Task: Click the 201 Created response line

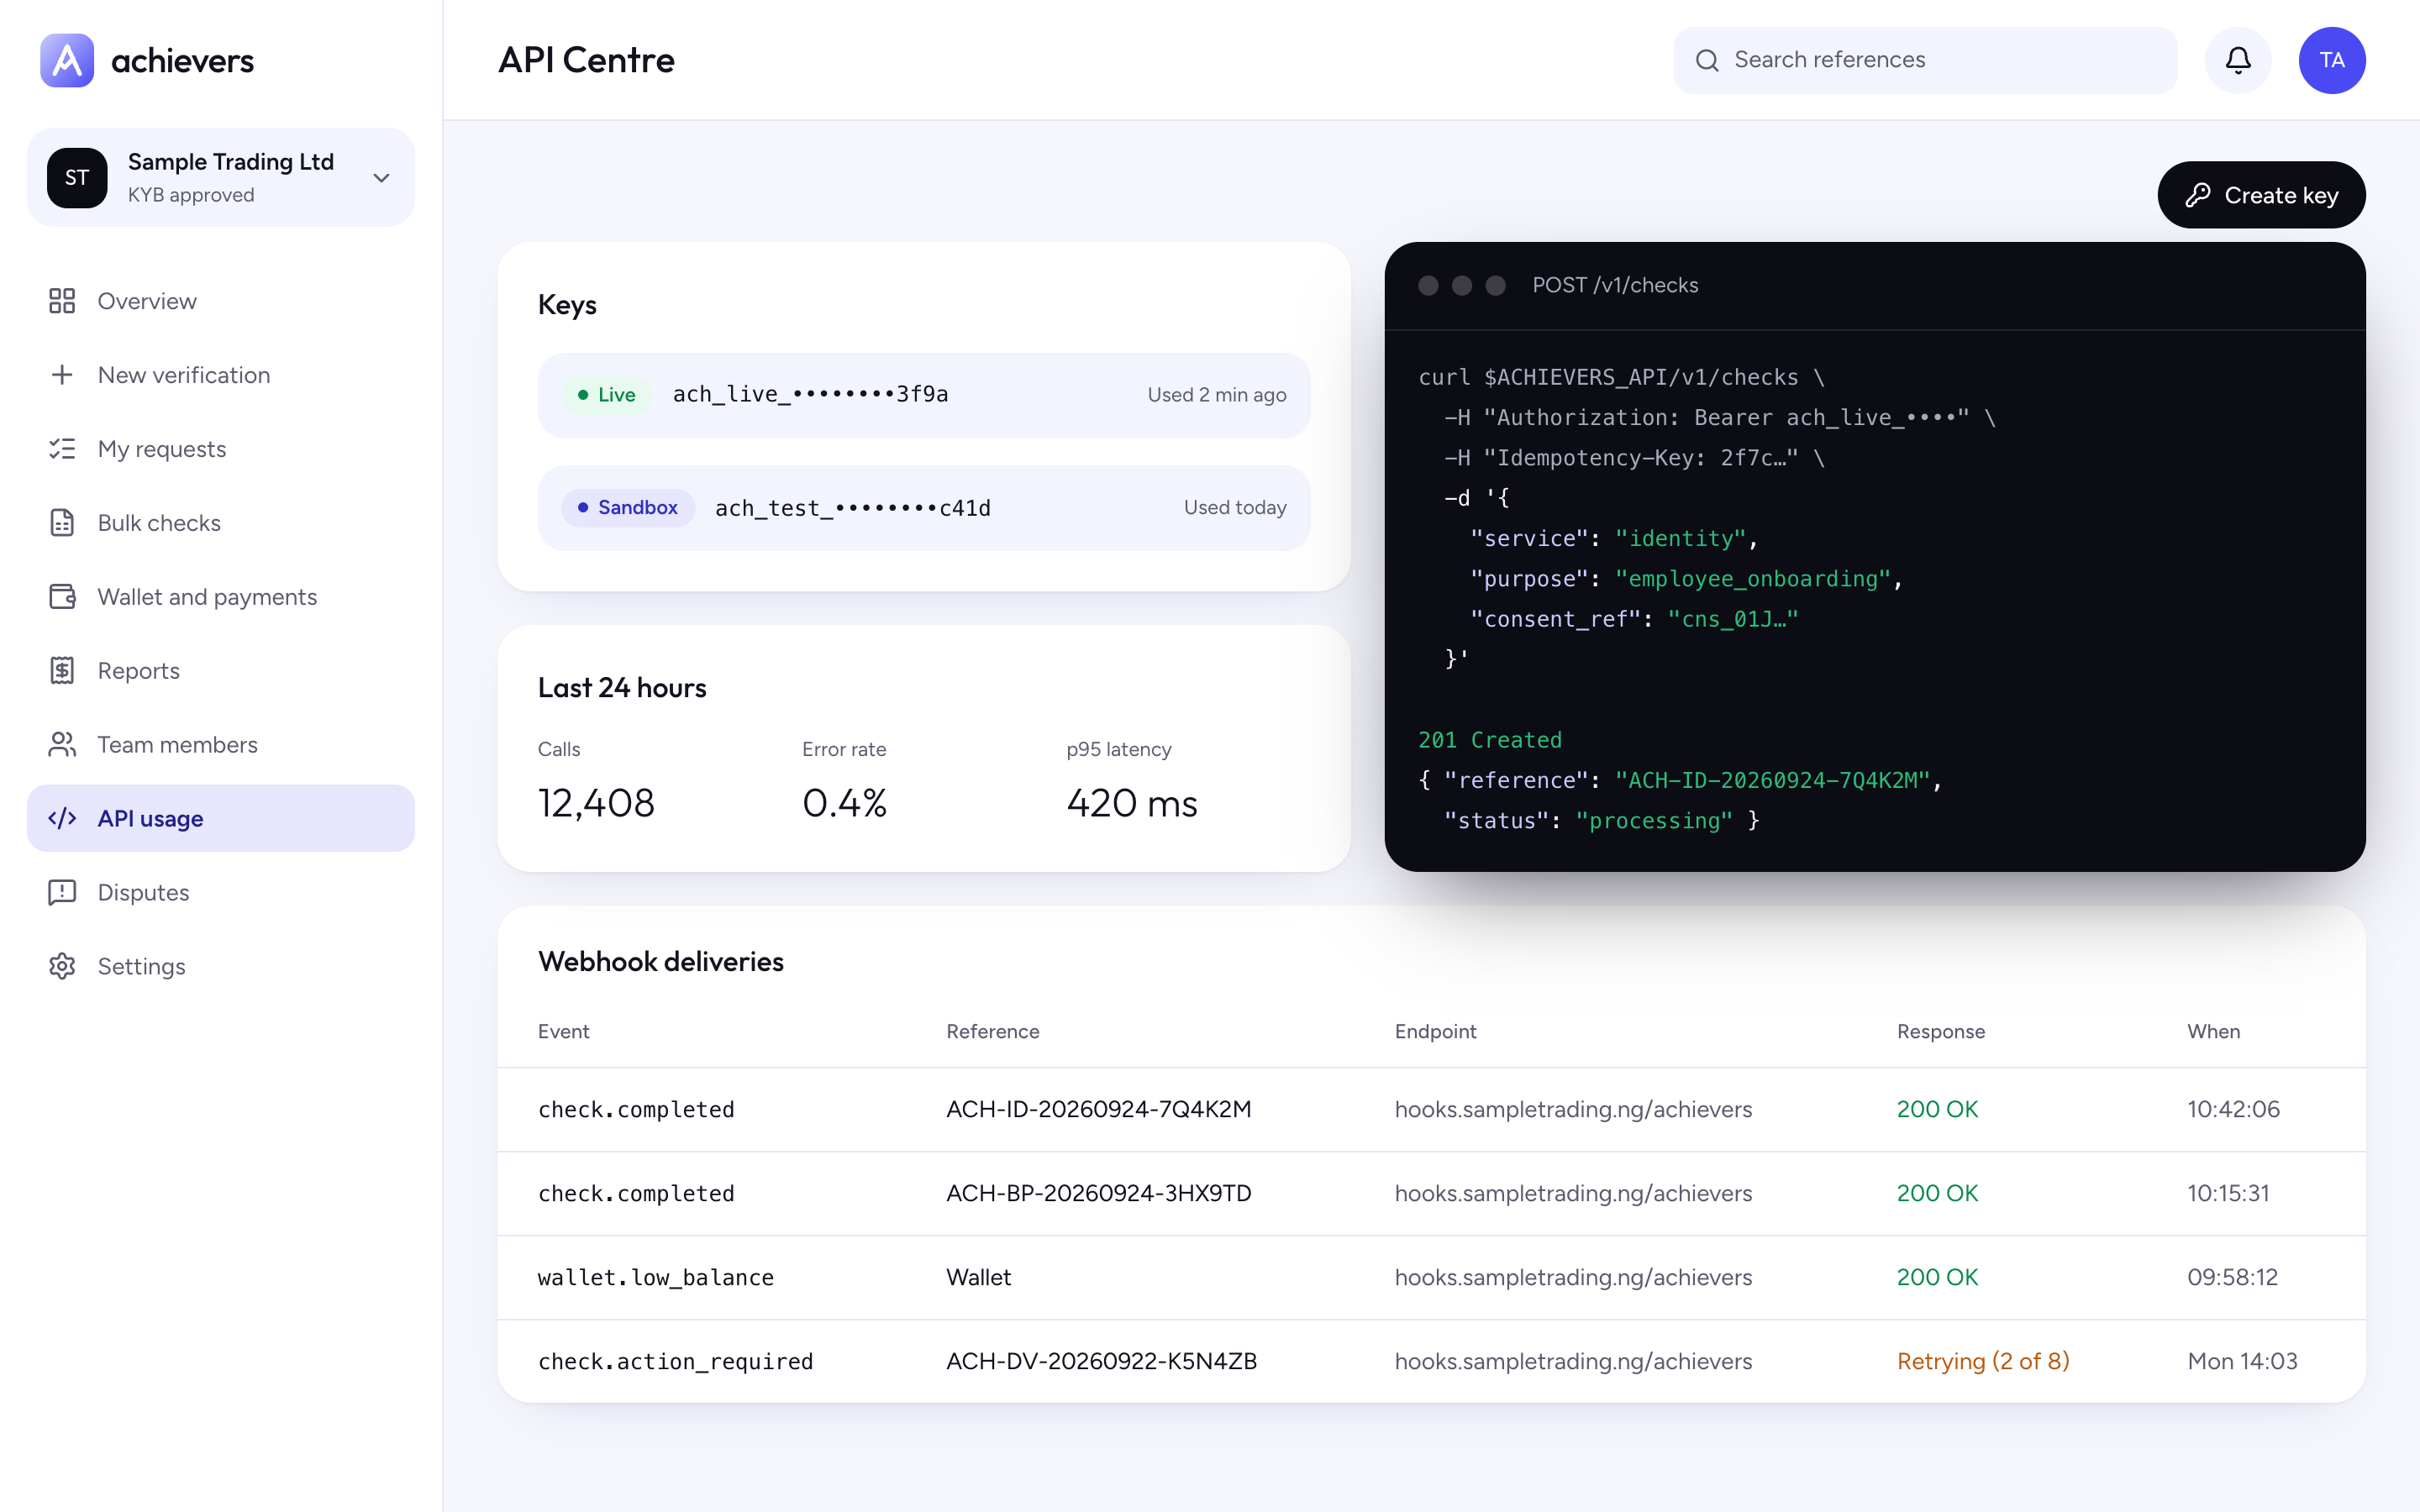Action: [1490, 740]
